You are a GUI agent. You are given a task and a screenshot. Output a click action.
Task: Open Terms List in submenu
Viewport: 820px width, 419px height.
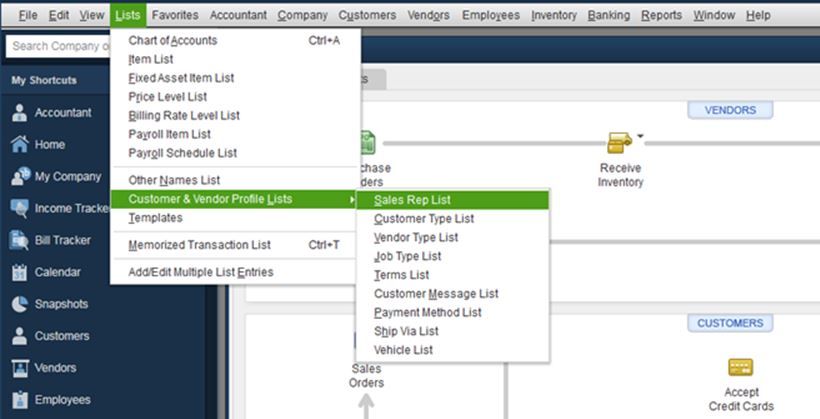pos(453,275)
